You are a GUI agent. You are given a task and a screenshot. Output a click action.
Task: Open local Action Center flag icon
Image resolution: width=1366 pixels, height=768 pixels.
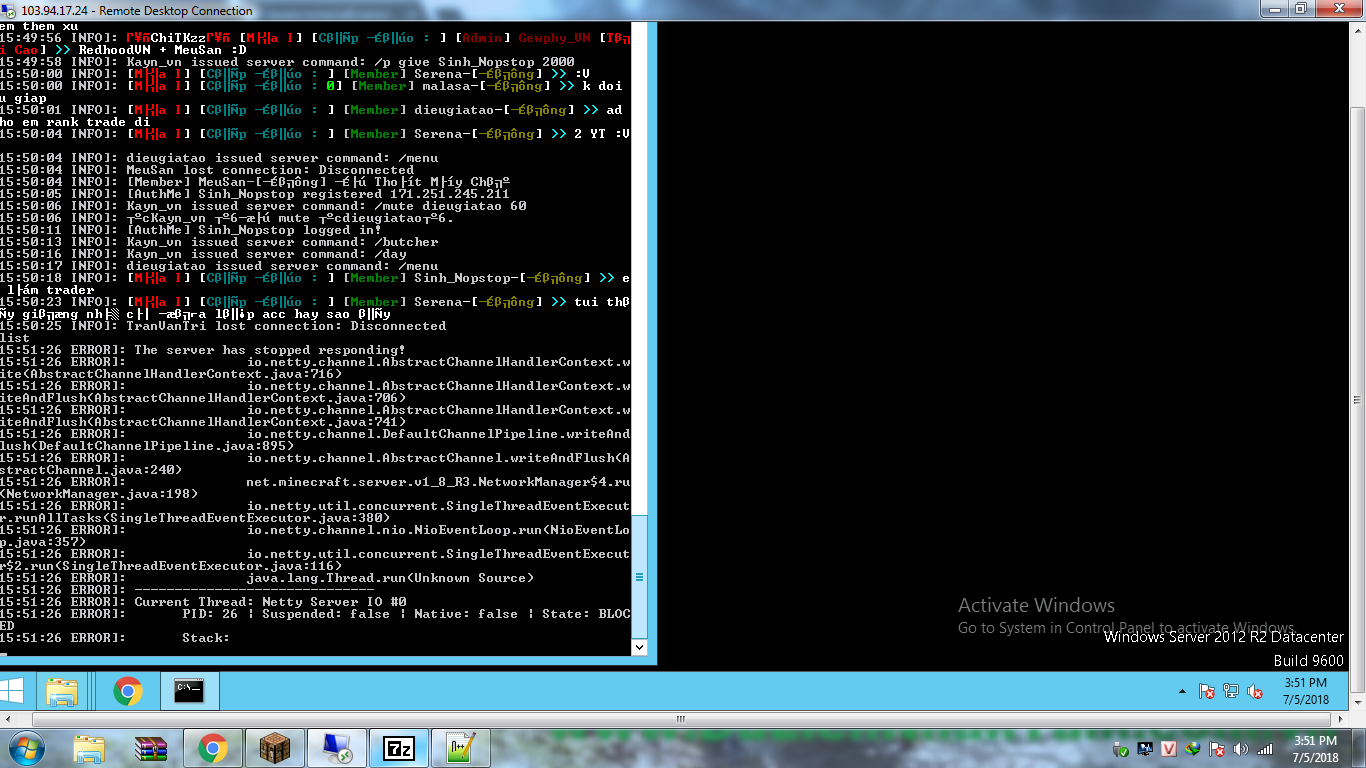click(1217, 749)
